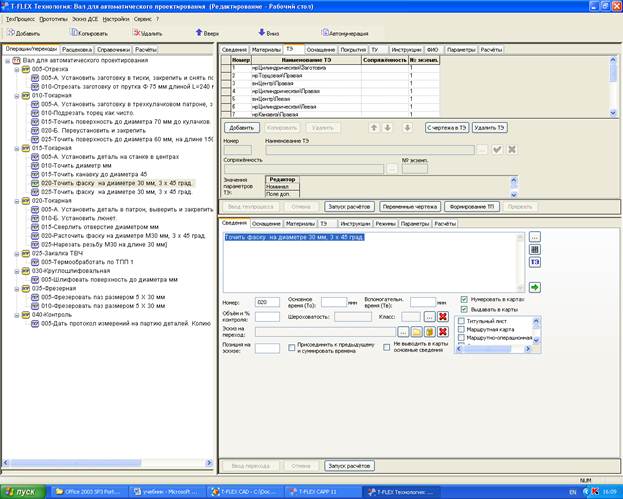This screenshot has height=499, width=623.
Task: Collapse the 035-Фрезерная operation
Action: coord(17,288)
